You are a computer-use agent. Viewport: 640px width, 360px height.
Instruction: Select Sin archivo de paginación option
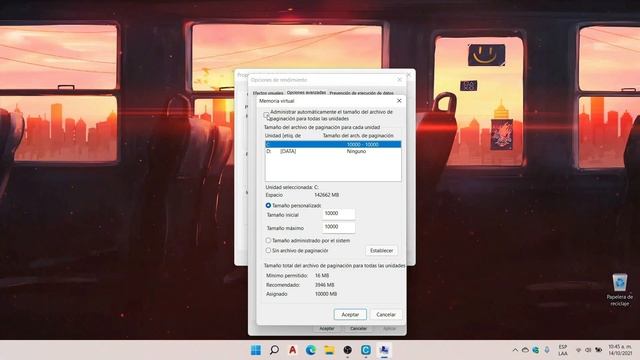tap(268, 250)
